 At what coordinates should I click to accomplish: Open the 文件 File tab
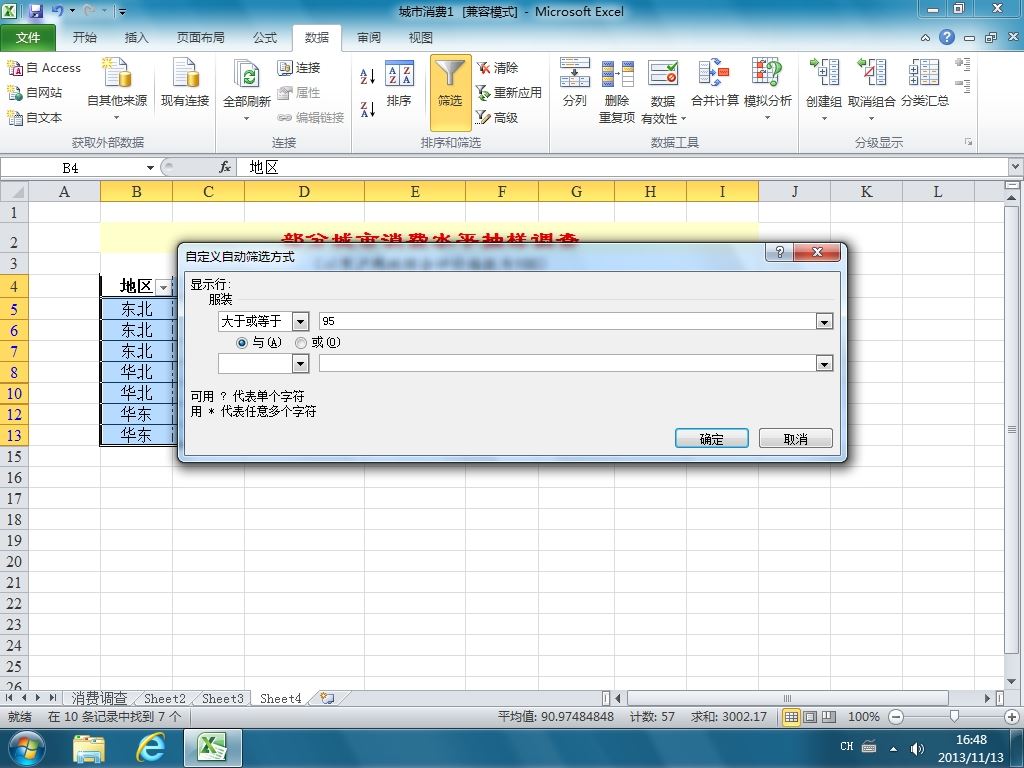(x=27, y=37)
